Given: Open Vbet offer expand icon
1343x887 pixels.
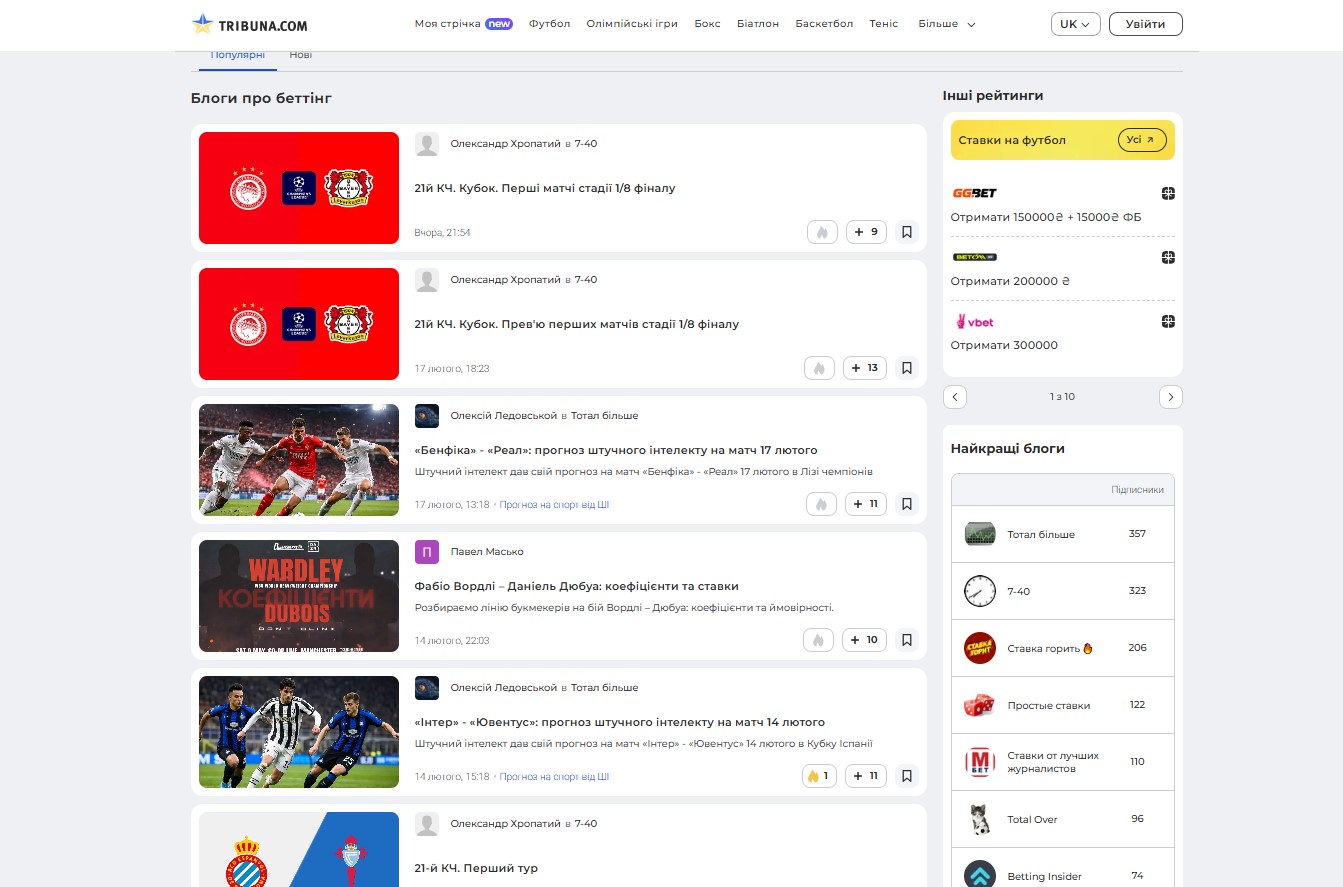Looking at the screenshot, I should 1168,321.
